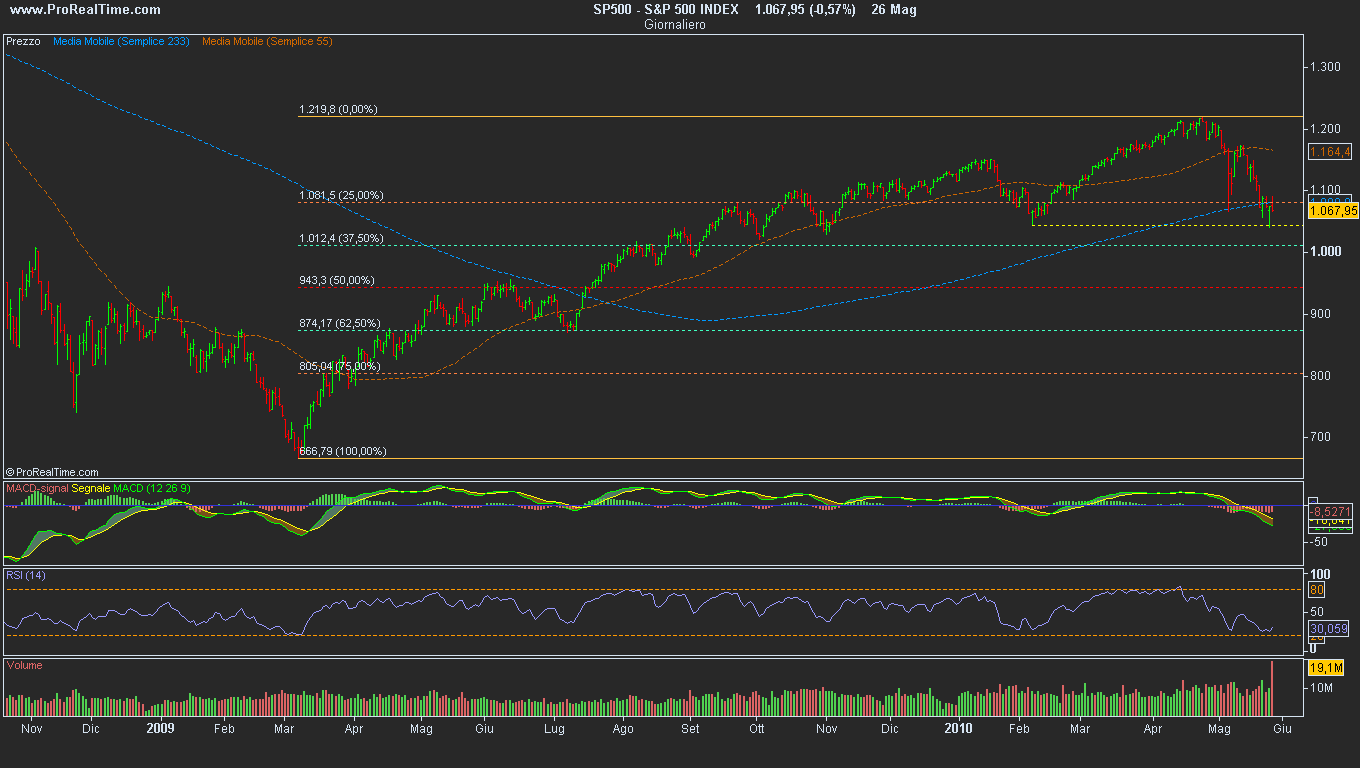
Task: Click the MACD-signal indicator label
Action: coord(37,488)
